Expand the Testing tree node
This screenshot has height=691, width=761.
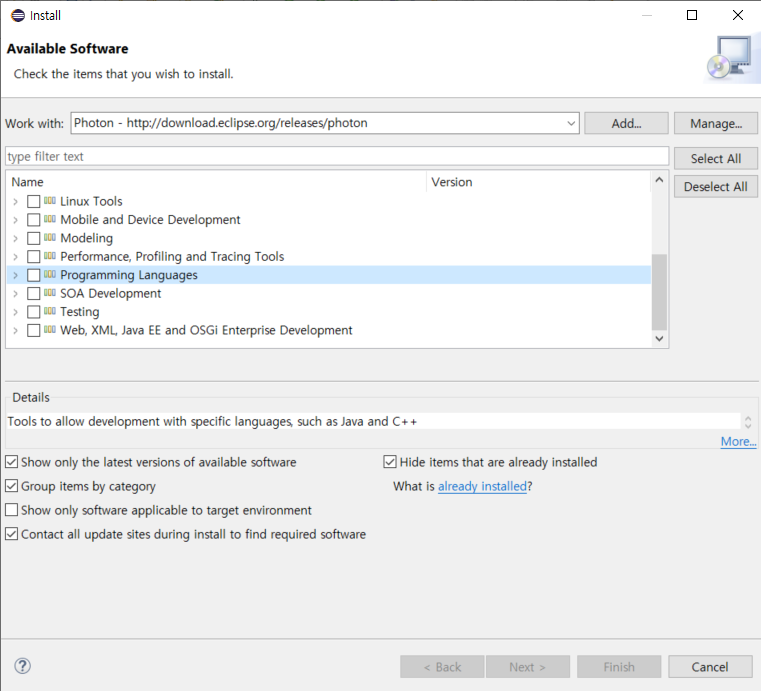tap(16, 312)
